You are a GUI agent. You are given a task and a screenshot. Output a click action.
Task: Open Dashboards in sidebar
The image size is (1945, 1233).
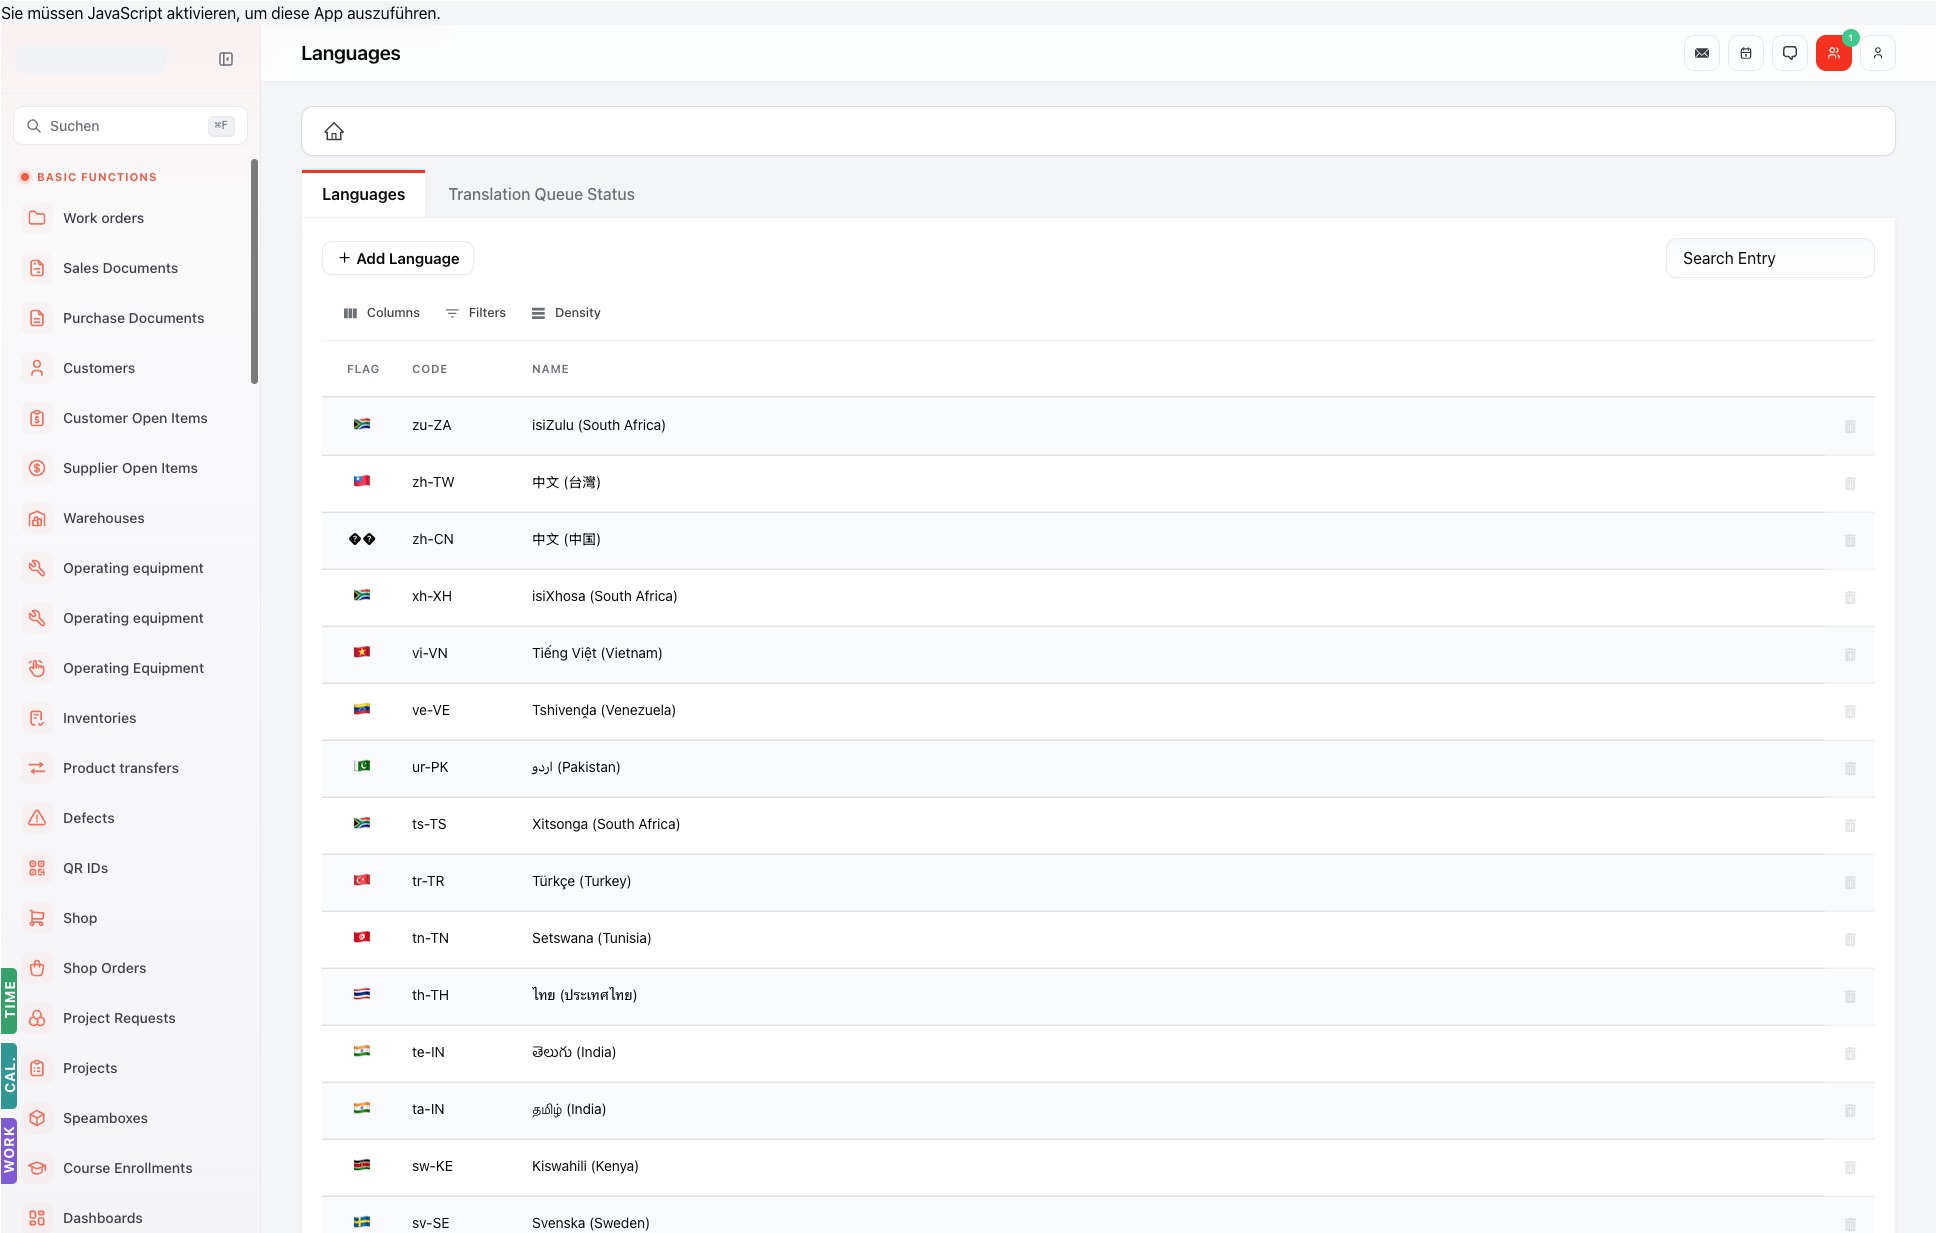pos(130,1218)
